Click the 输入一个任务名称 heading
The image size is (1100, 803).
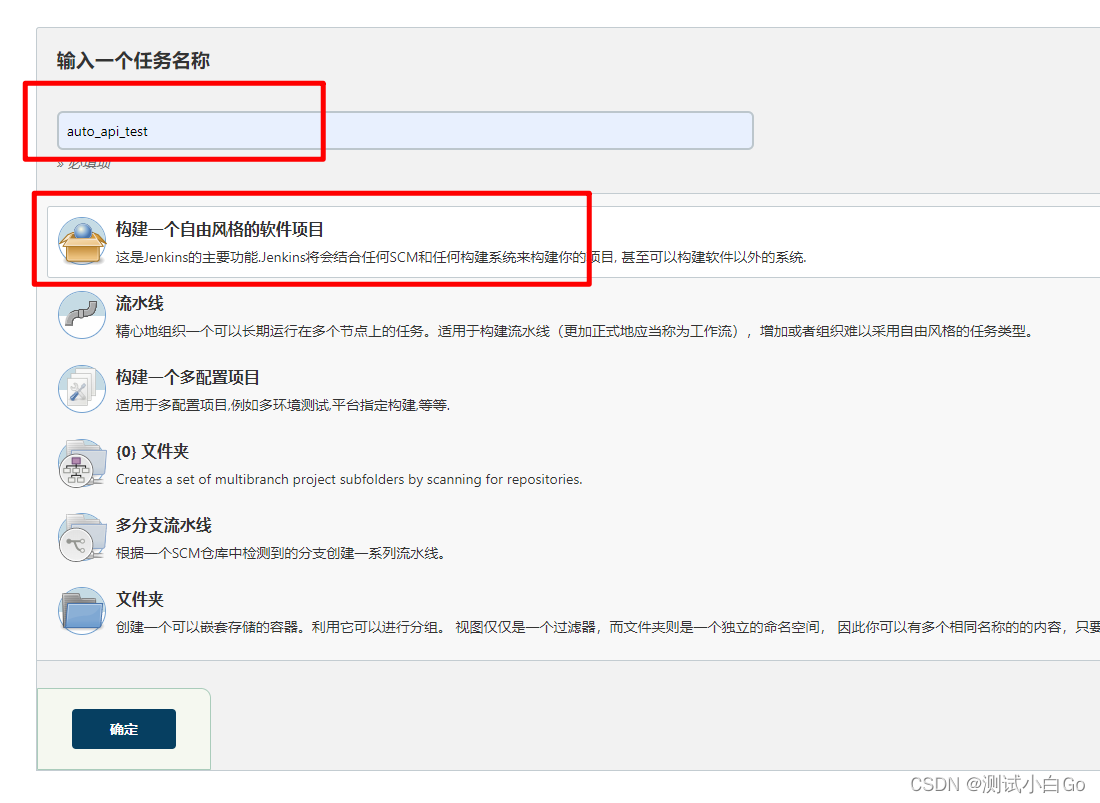(x=133, y=61)
